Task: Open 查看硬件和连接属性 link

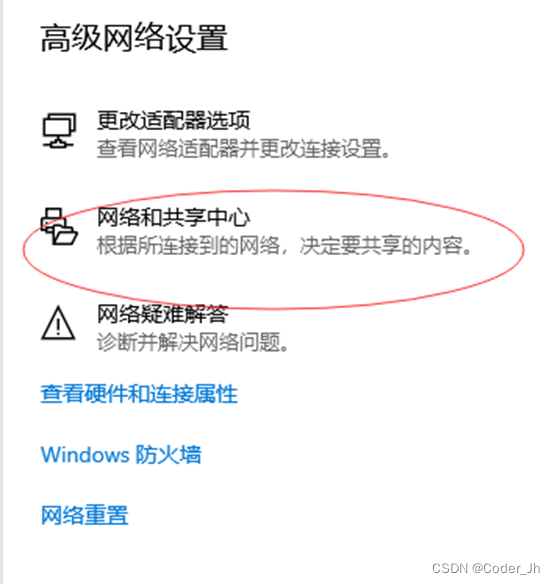Action: click(139, 394)
